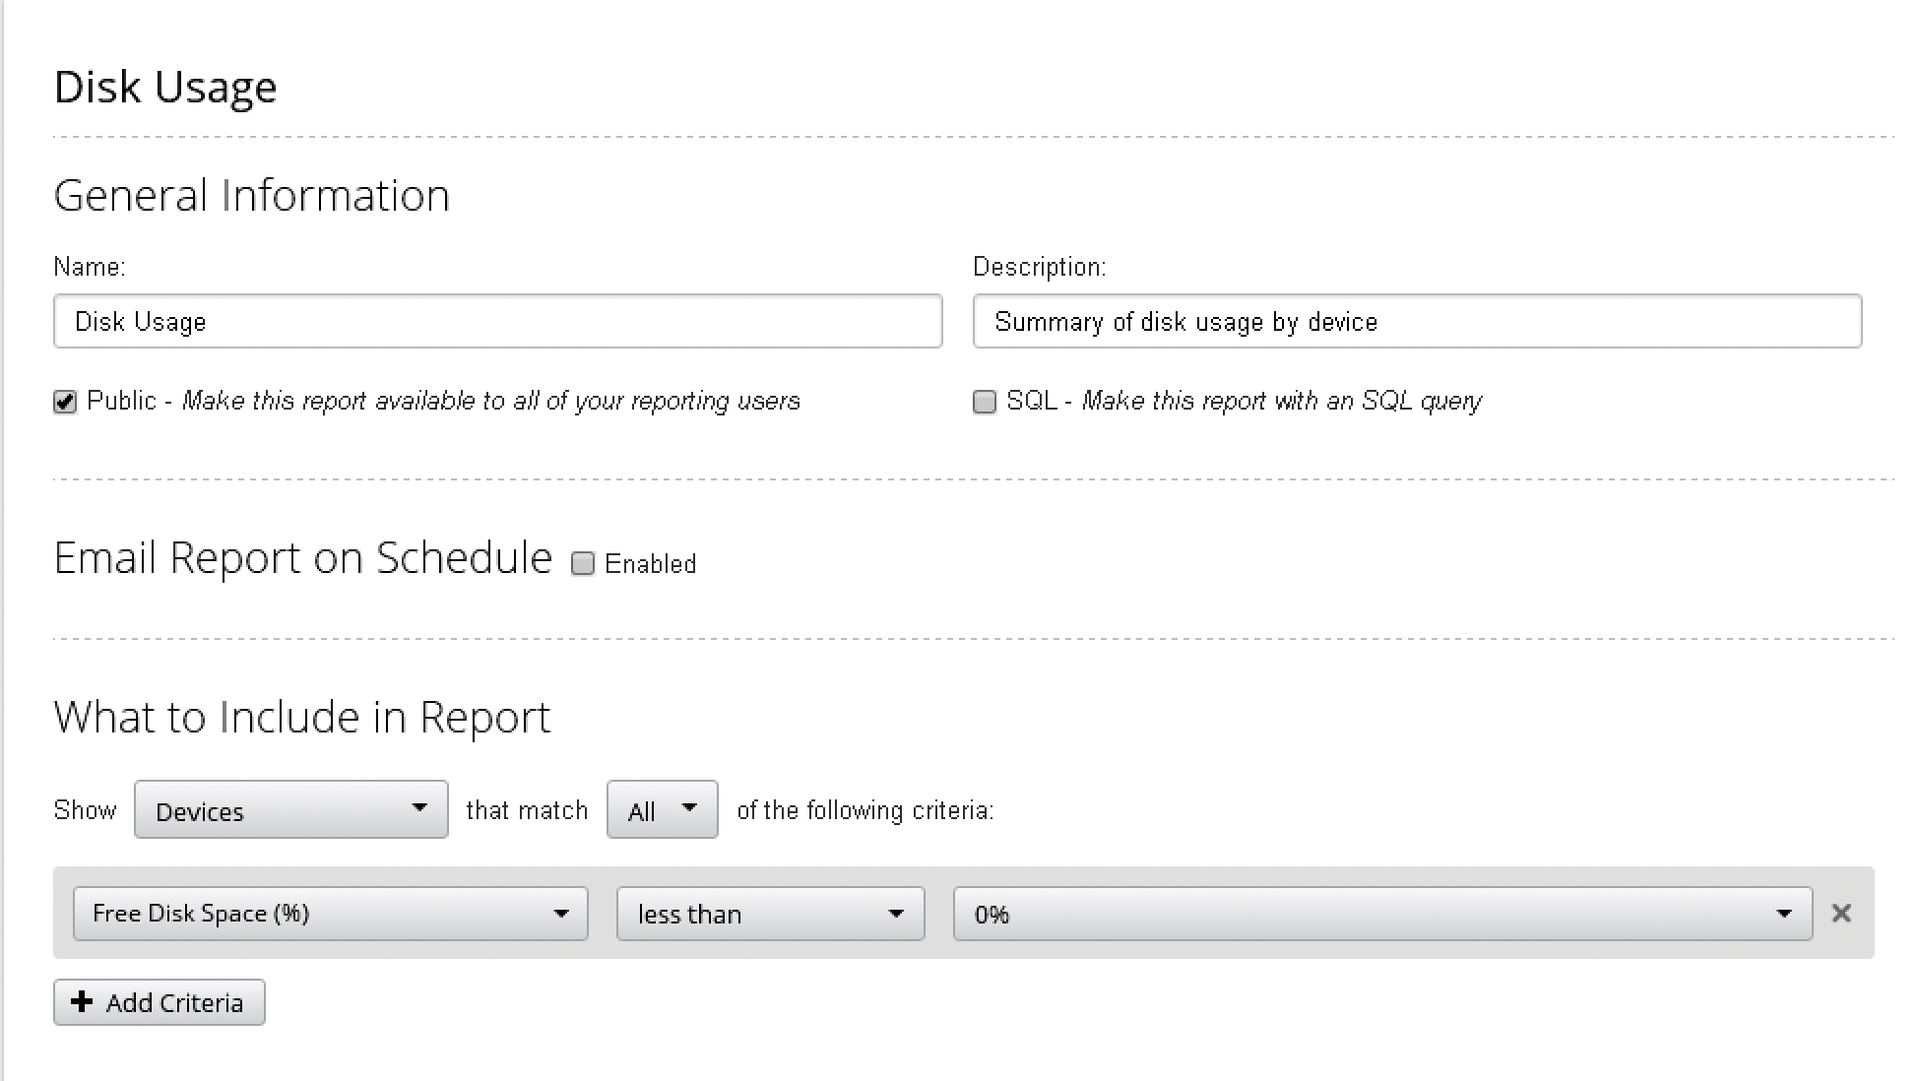Open the Free Disk Space criteria dropdown

330,913
